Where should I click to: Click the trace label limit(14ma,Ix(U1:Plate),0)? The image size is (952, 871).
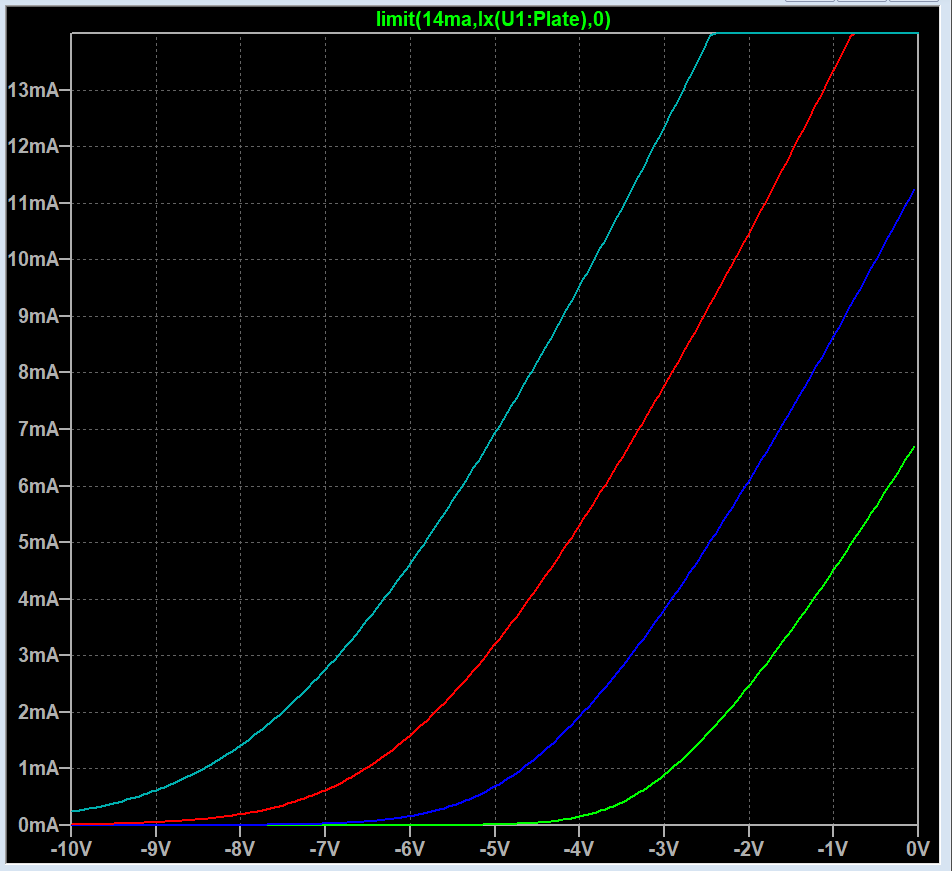click(x=493, y=19)
